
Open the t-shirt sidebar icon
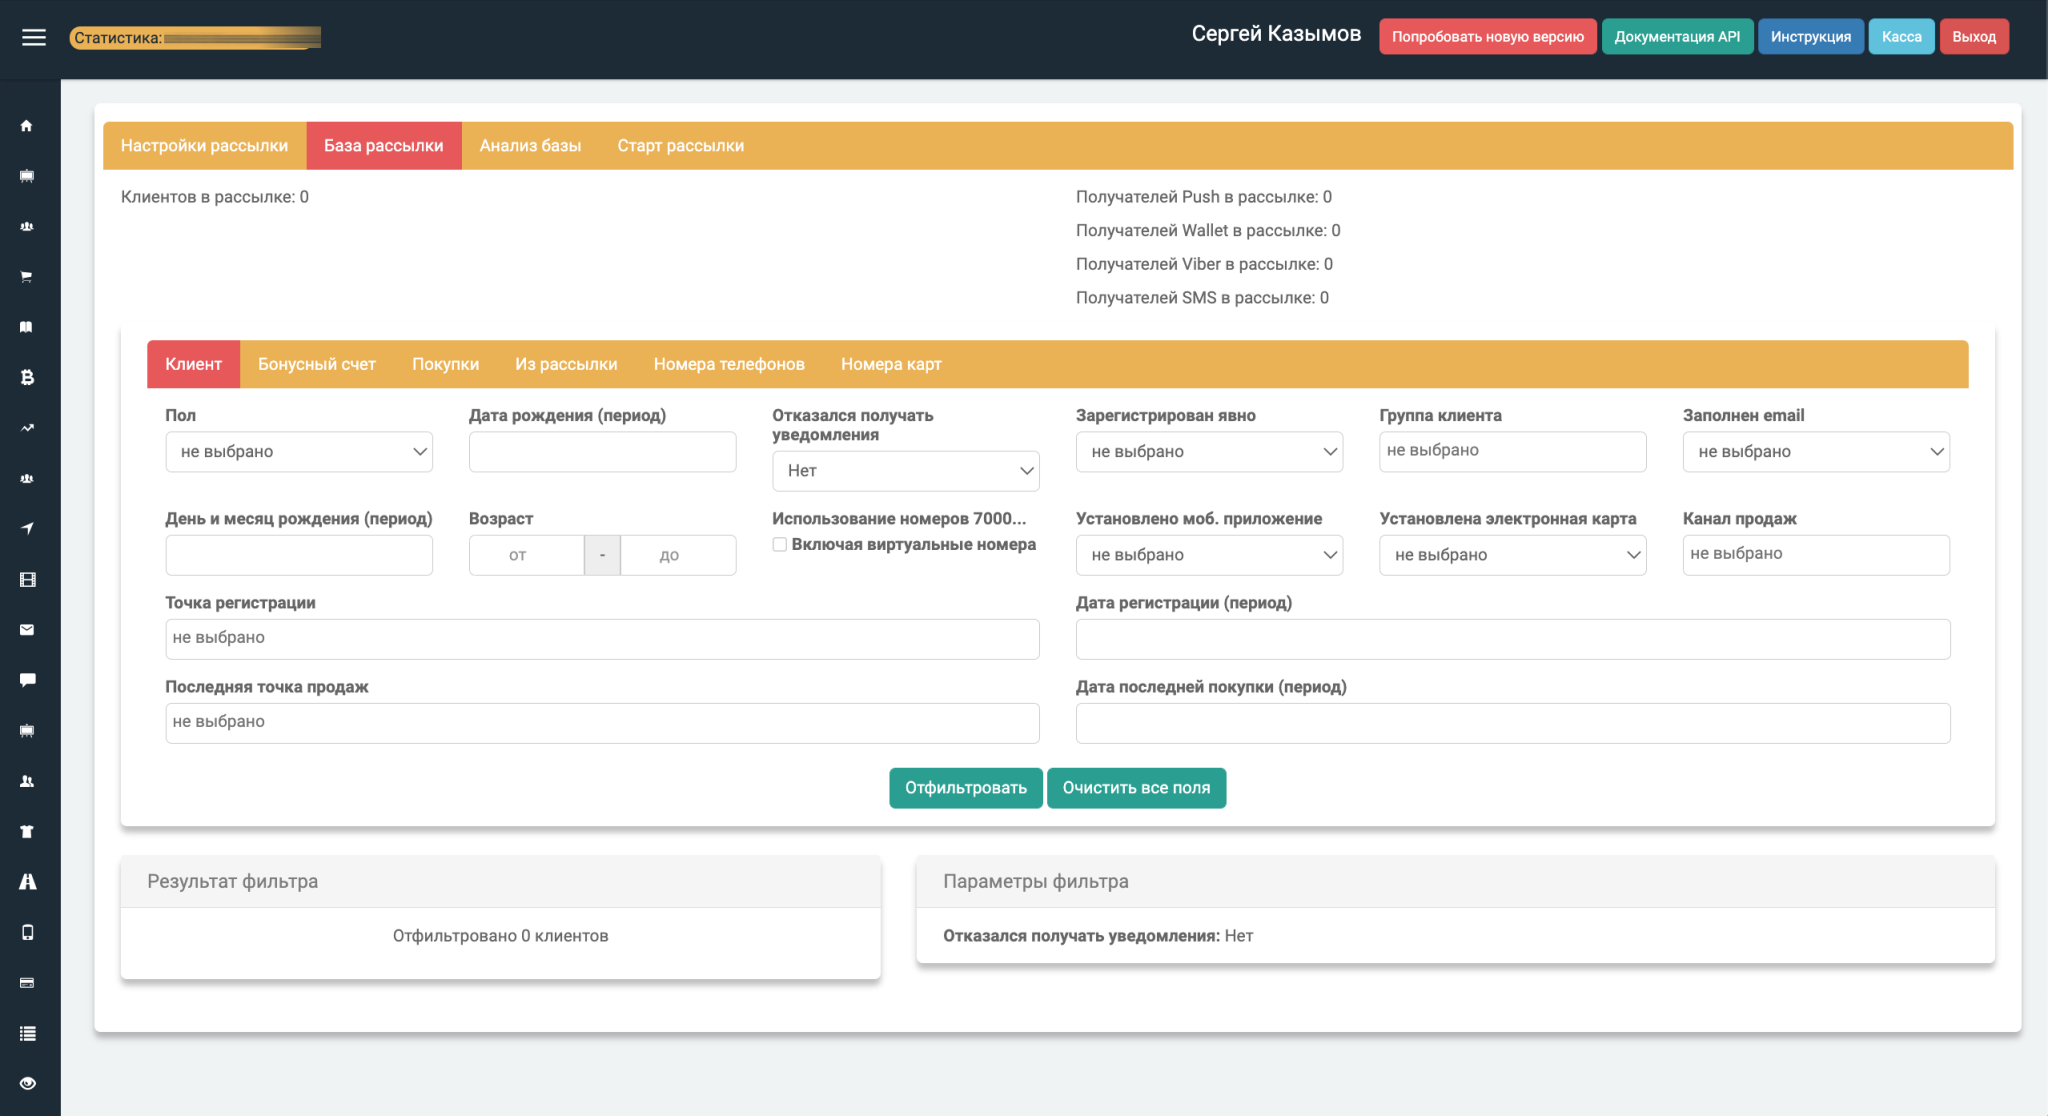point(27,832)
